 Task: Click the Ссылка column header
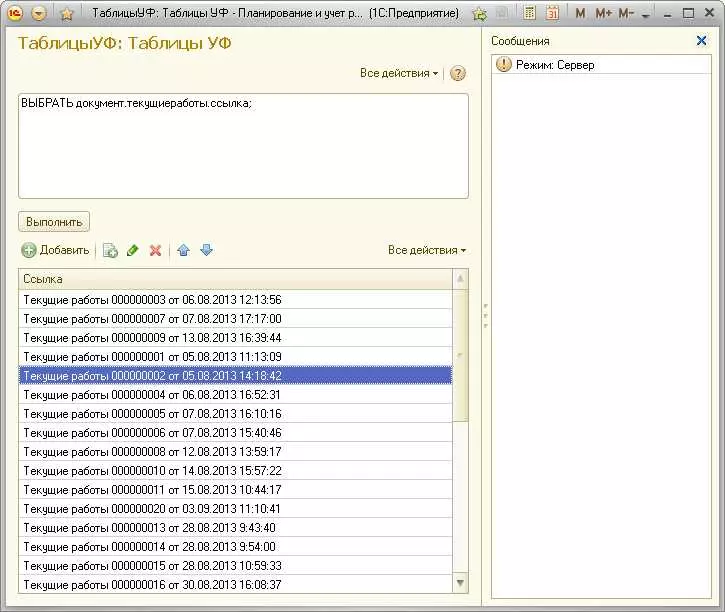pyautogui.click(x=236, y=279)
